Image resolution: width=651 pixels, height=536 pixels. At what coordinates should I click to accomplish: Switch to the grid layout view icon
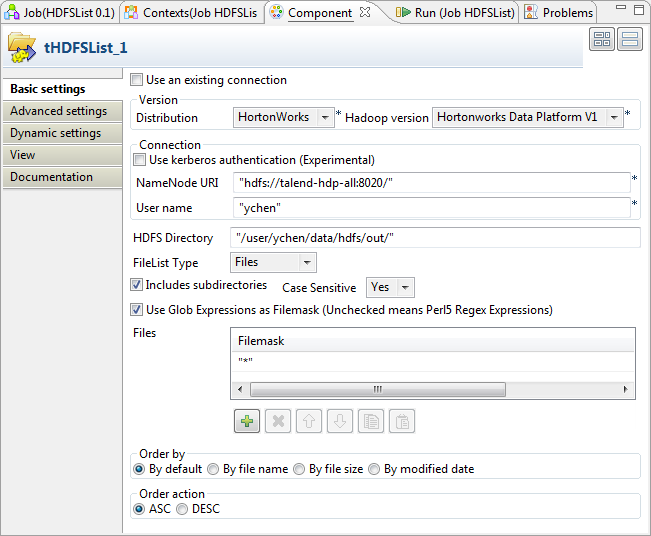pos(601,40)
